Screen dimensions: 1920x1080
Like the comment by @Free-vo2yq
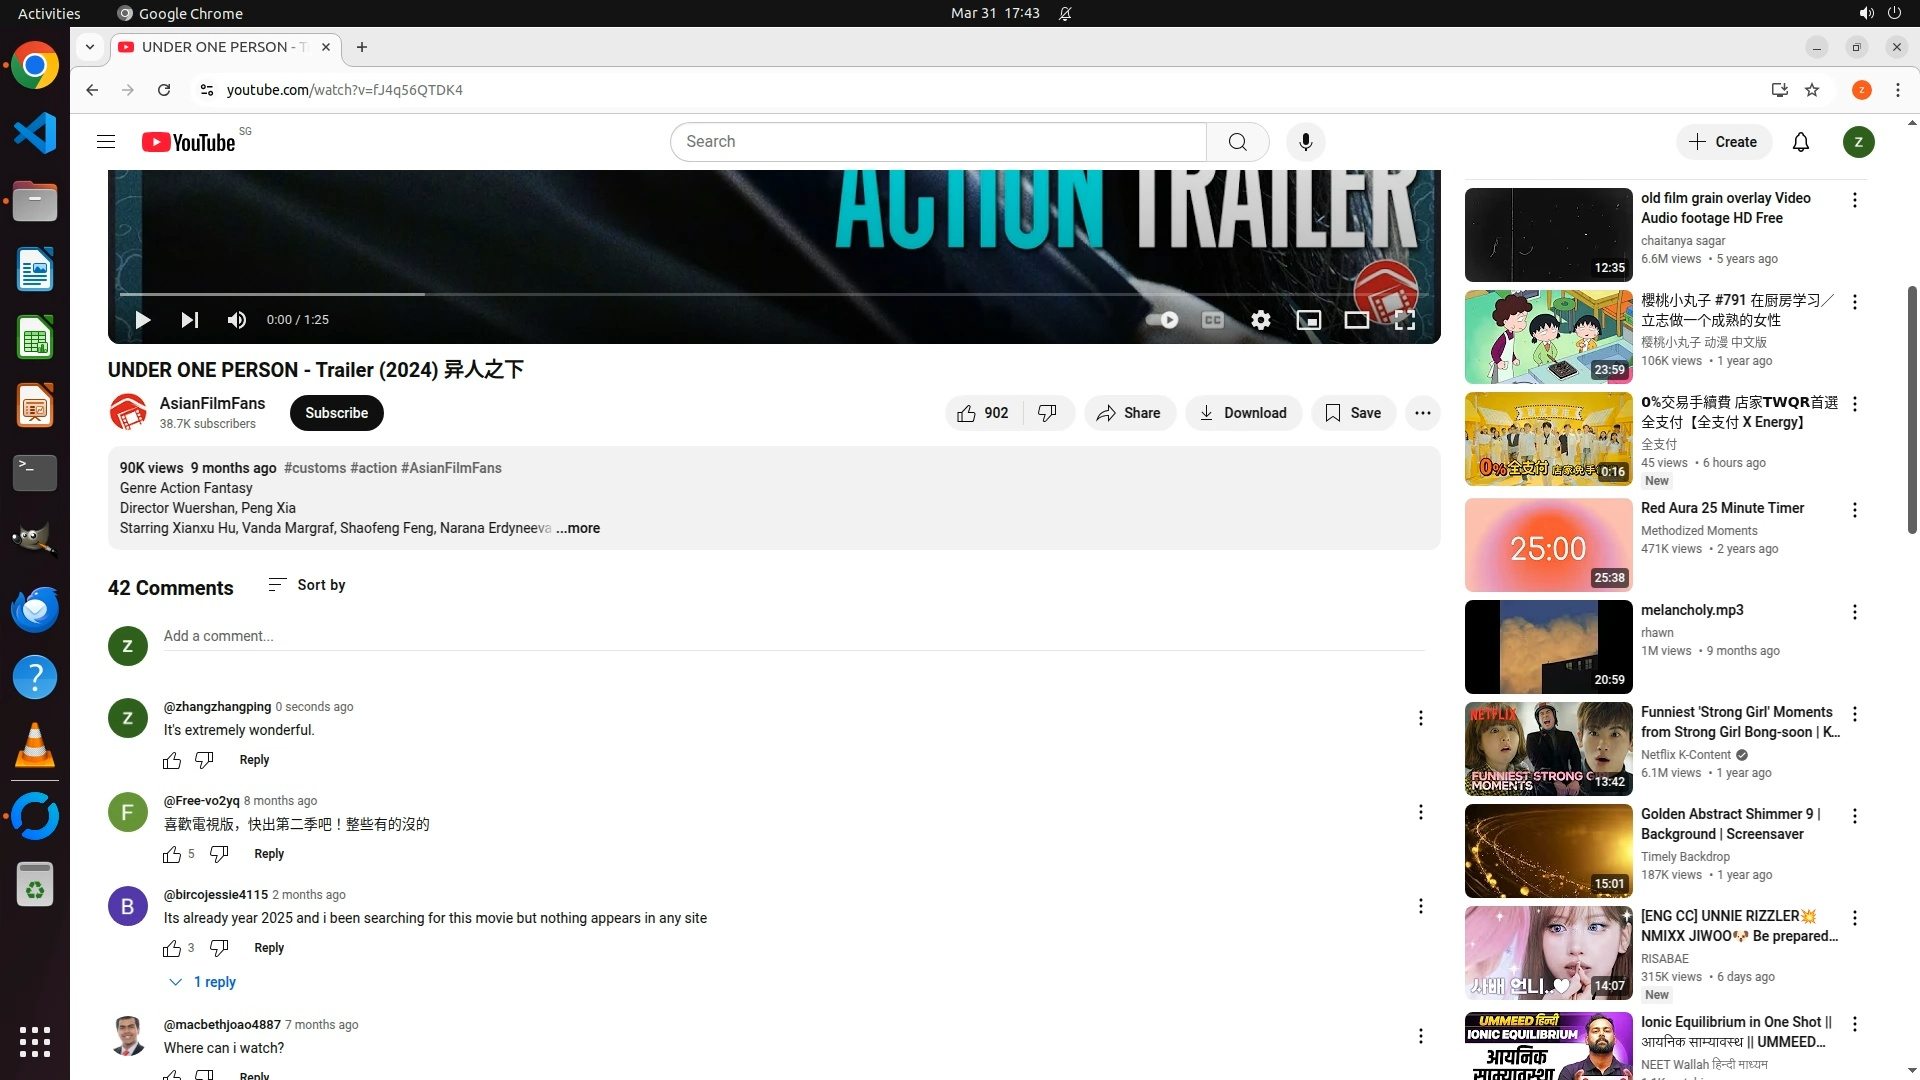point(172,854)
